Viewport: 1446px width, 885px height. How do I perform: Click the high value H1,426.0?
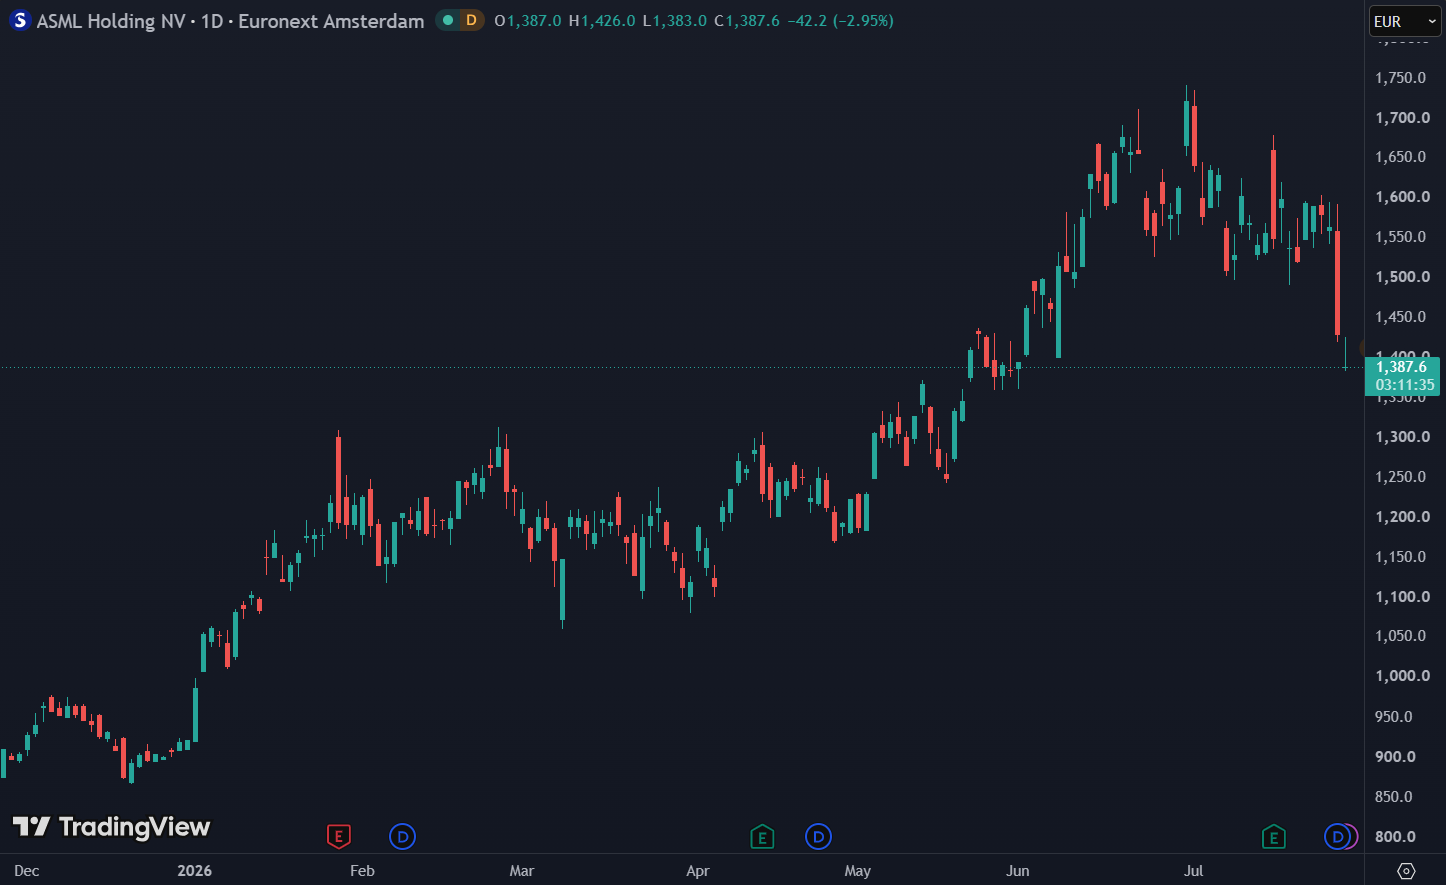tap(602, 21)
